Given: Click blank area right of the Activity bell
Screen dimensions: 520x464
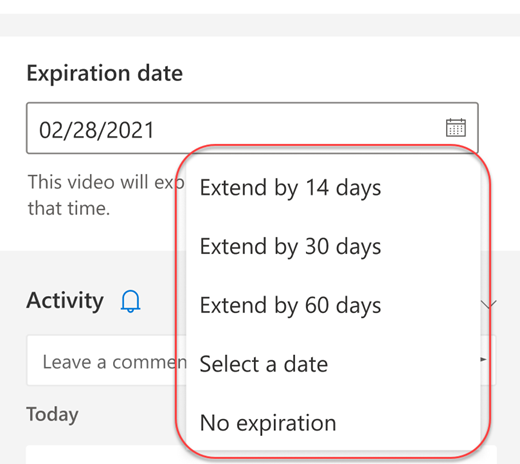Looking at the screenshot, I should (159, 301).
